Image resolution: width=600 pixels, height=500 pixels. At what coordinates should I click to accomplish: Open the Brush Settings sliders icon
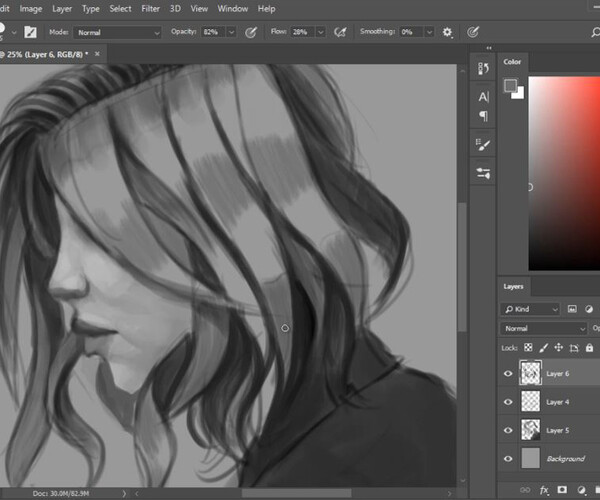pos(483,173)
